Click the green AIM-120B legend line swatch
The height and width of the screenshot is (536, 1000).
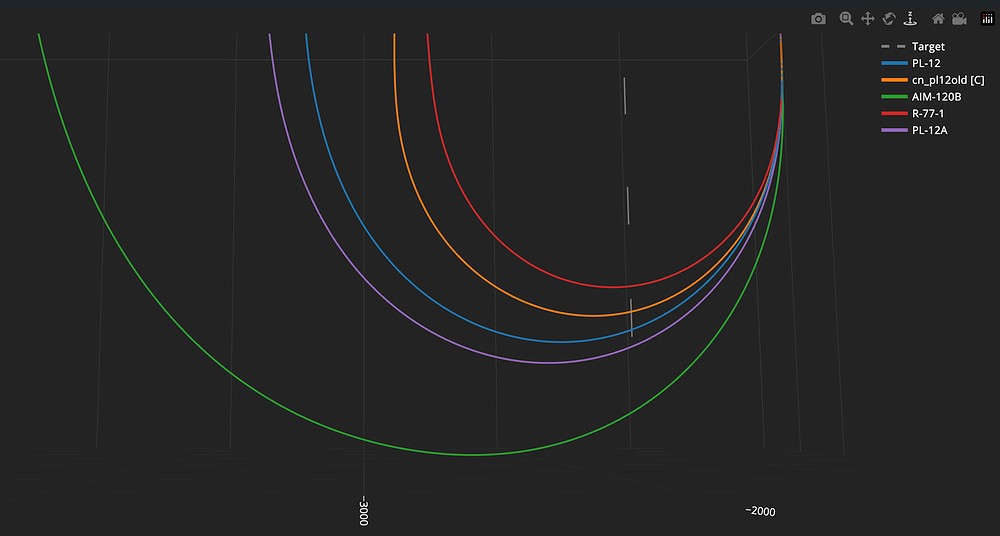pyautogui.click(x=893, y=97)
